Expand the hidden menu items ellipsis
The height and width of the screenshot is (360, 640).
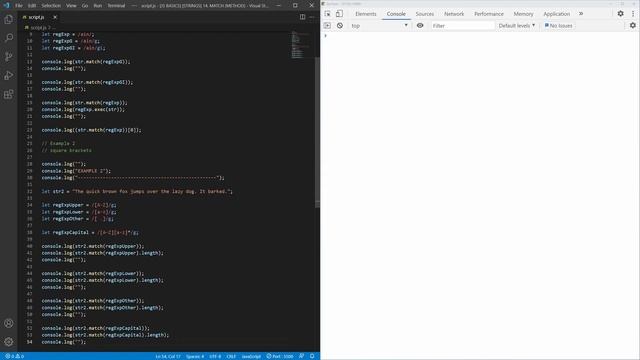pos(134,6)
